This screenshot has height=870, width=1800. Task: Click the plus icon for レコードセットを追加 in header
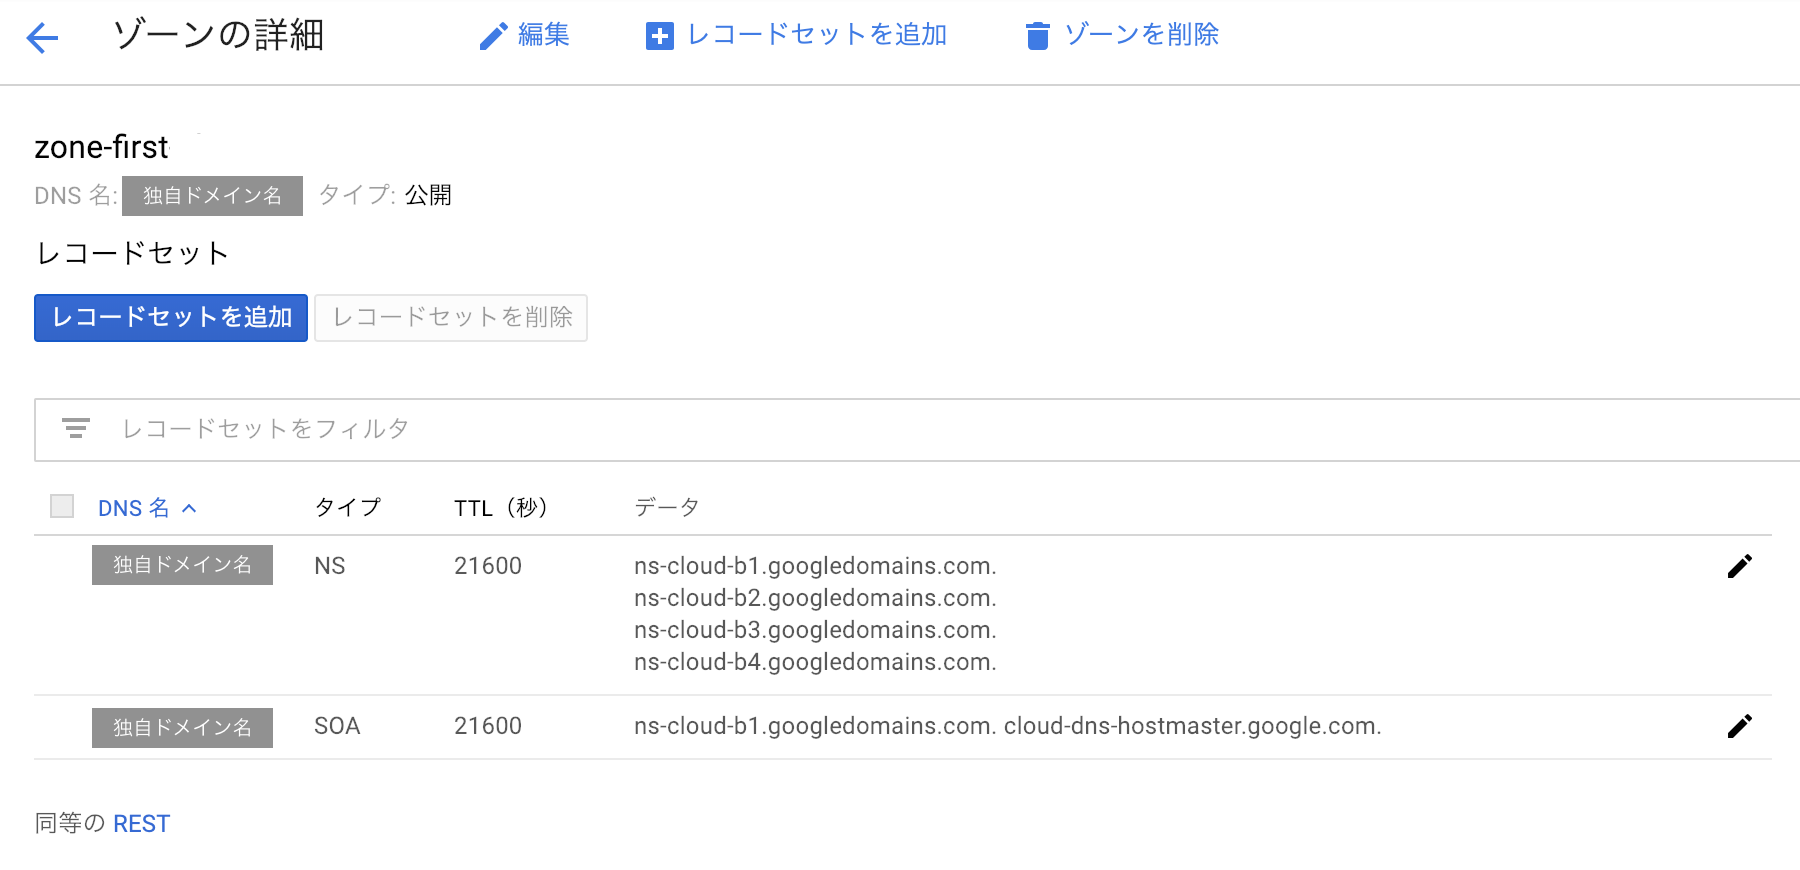coord(660,36)
